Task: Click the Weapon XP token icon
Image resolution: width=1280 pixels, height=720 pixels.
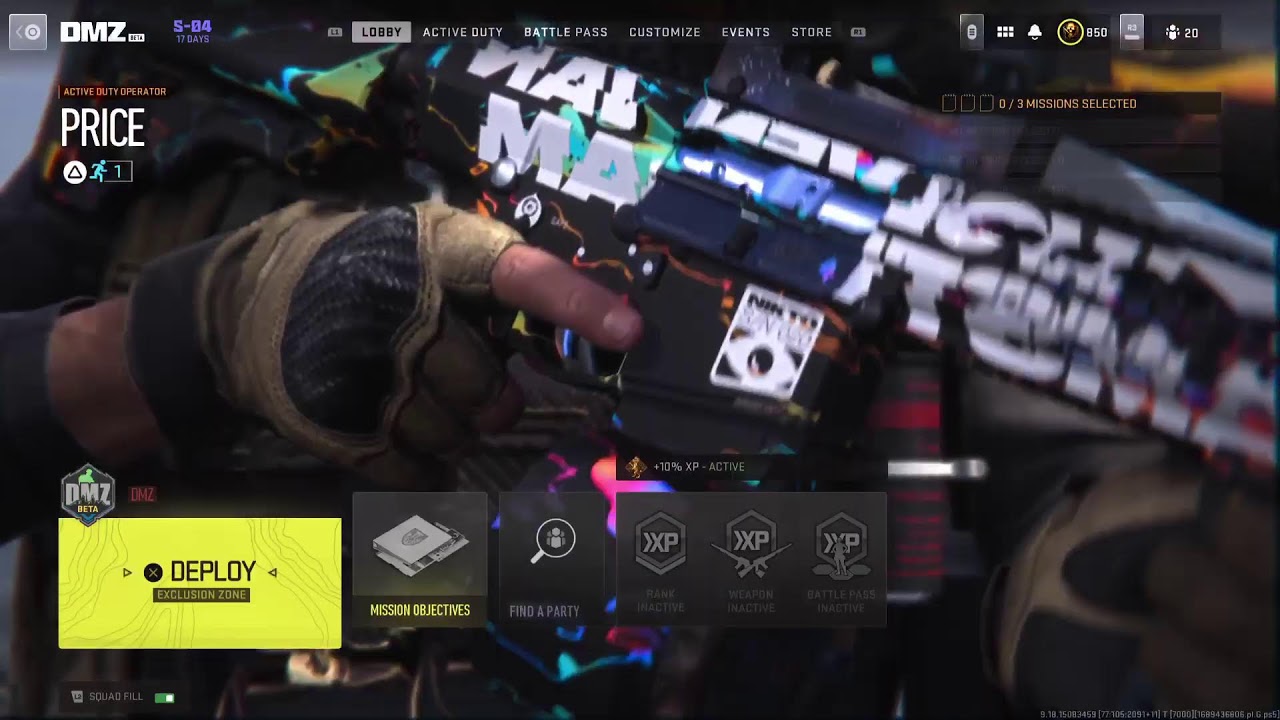Action: point(751,544)
